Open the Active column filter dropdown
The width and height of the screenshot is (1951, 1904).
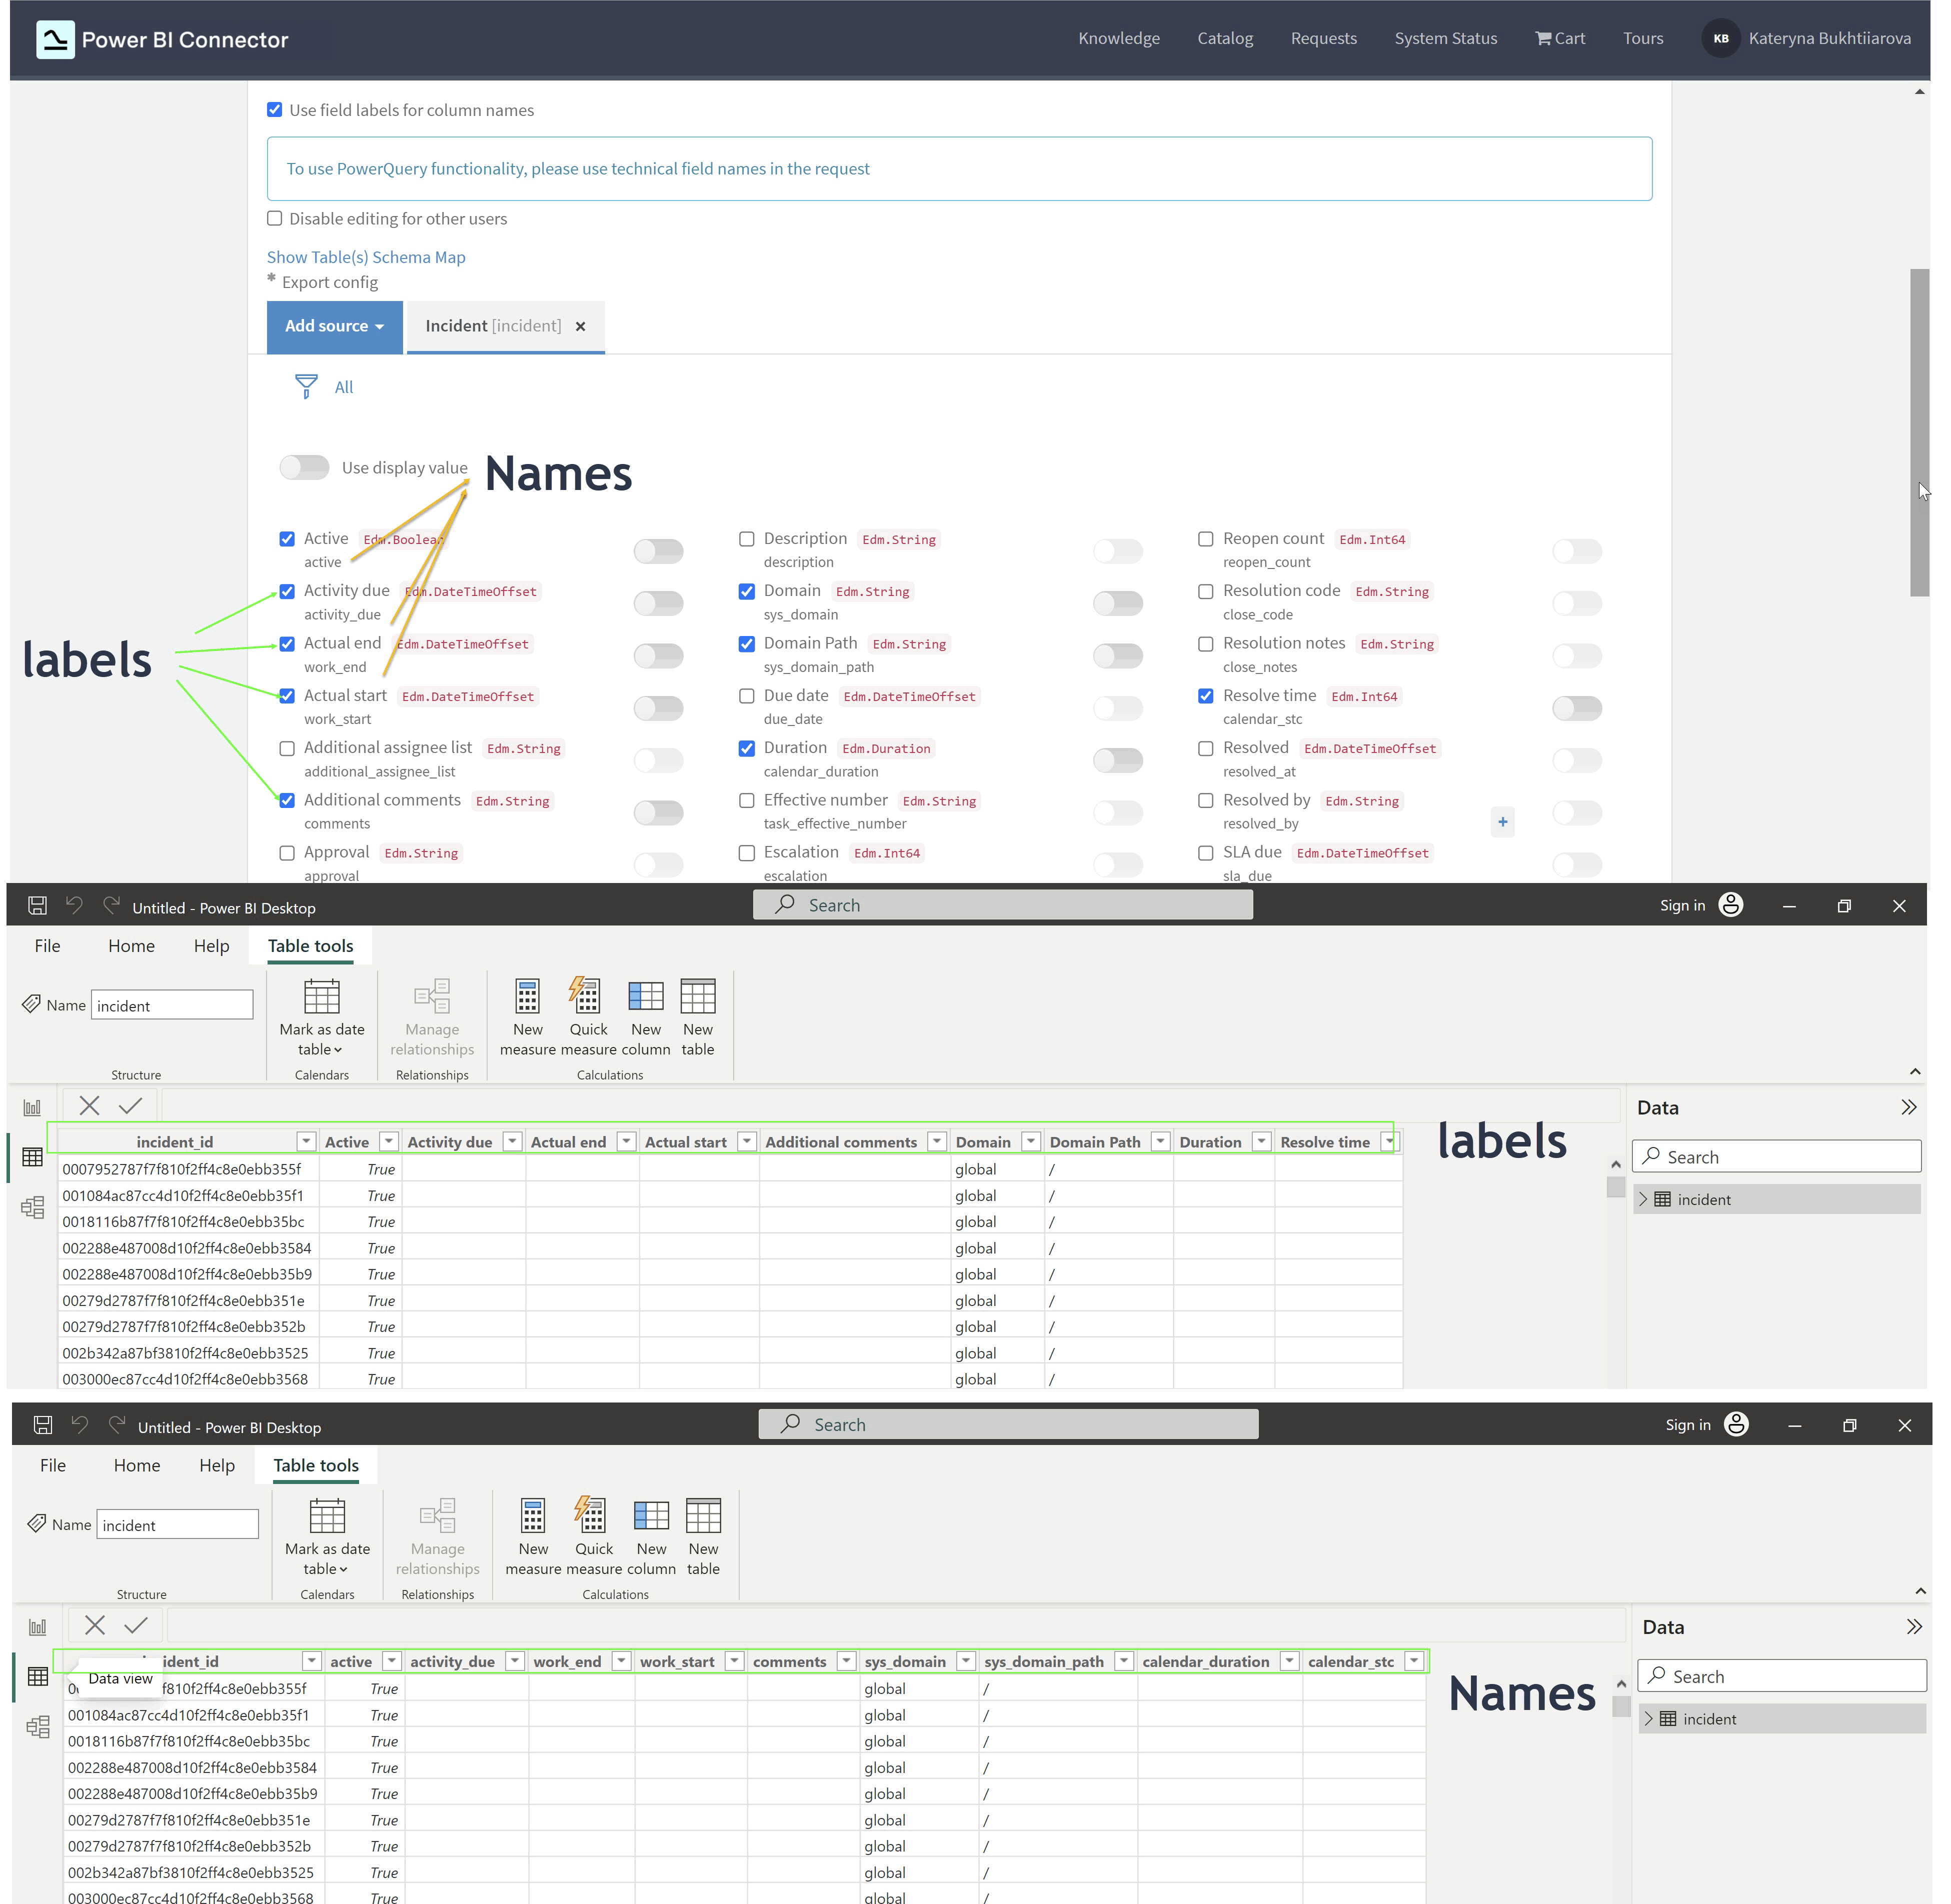coord(389,1141)
